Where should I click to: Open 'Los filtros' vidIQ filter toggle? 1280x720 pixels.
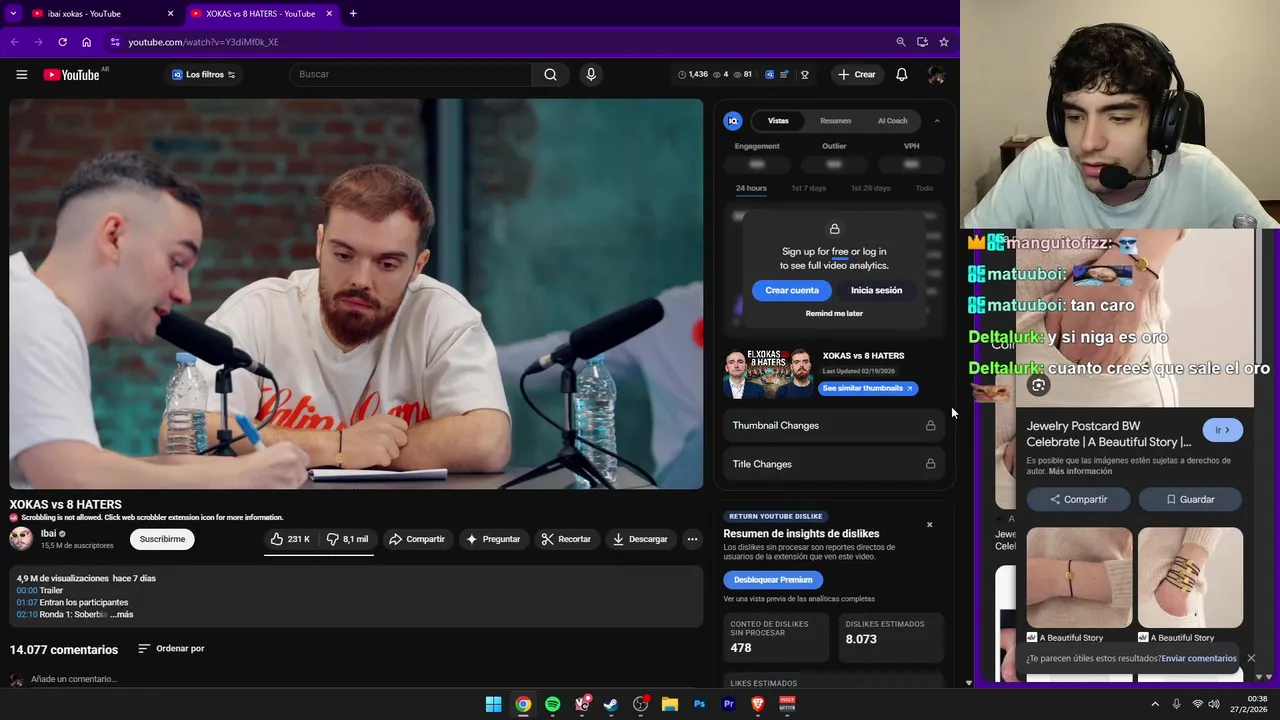[203, 74]
